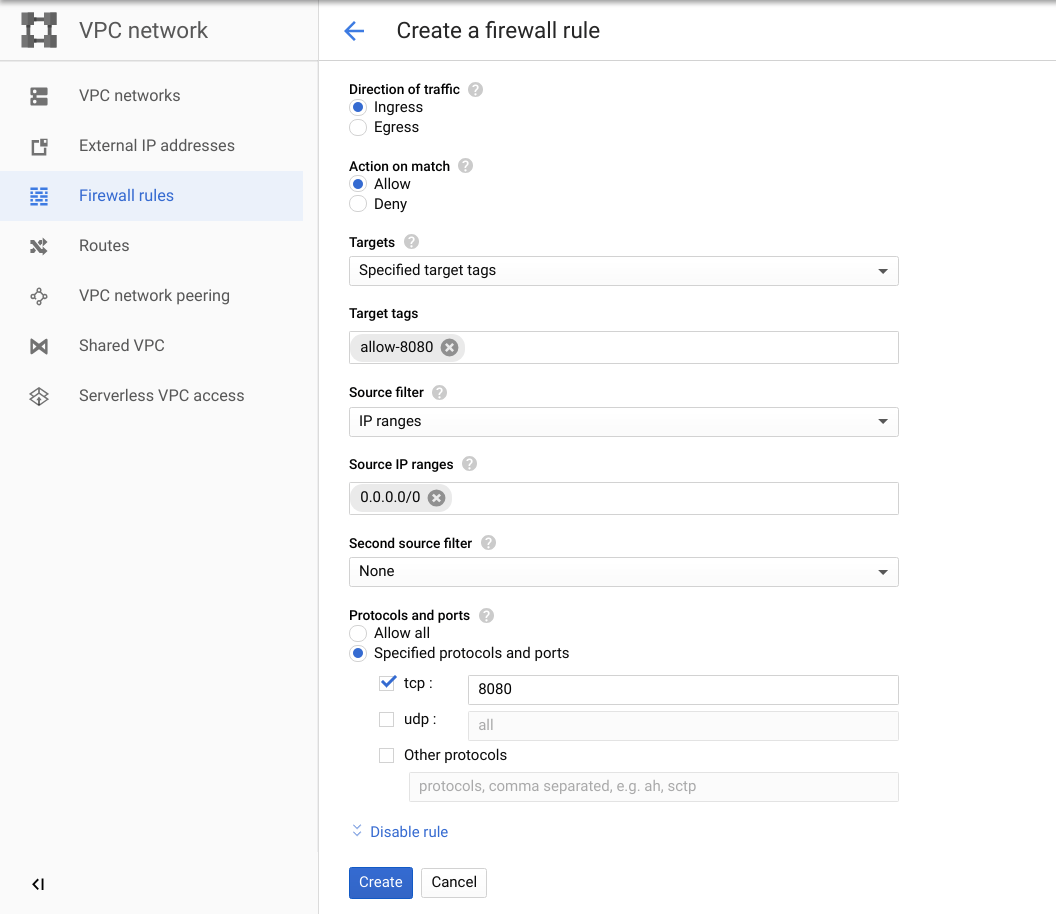Select the External IP addresses icon
The height and width of the screenshot is (914, 1056).
tap(38, 145)
